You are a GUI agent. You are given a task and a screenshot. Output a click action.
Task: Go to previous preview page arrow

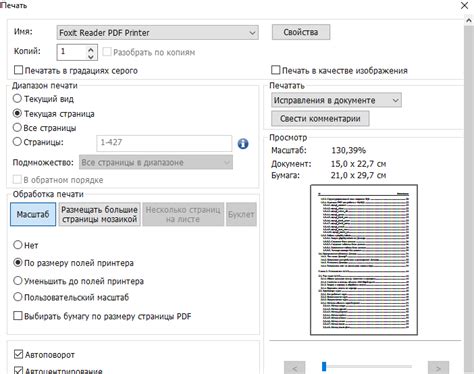coord(295,368)
